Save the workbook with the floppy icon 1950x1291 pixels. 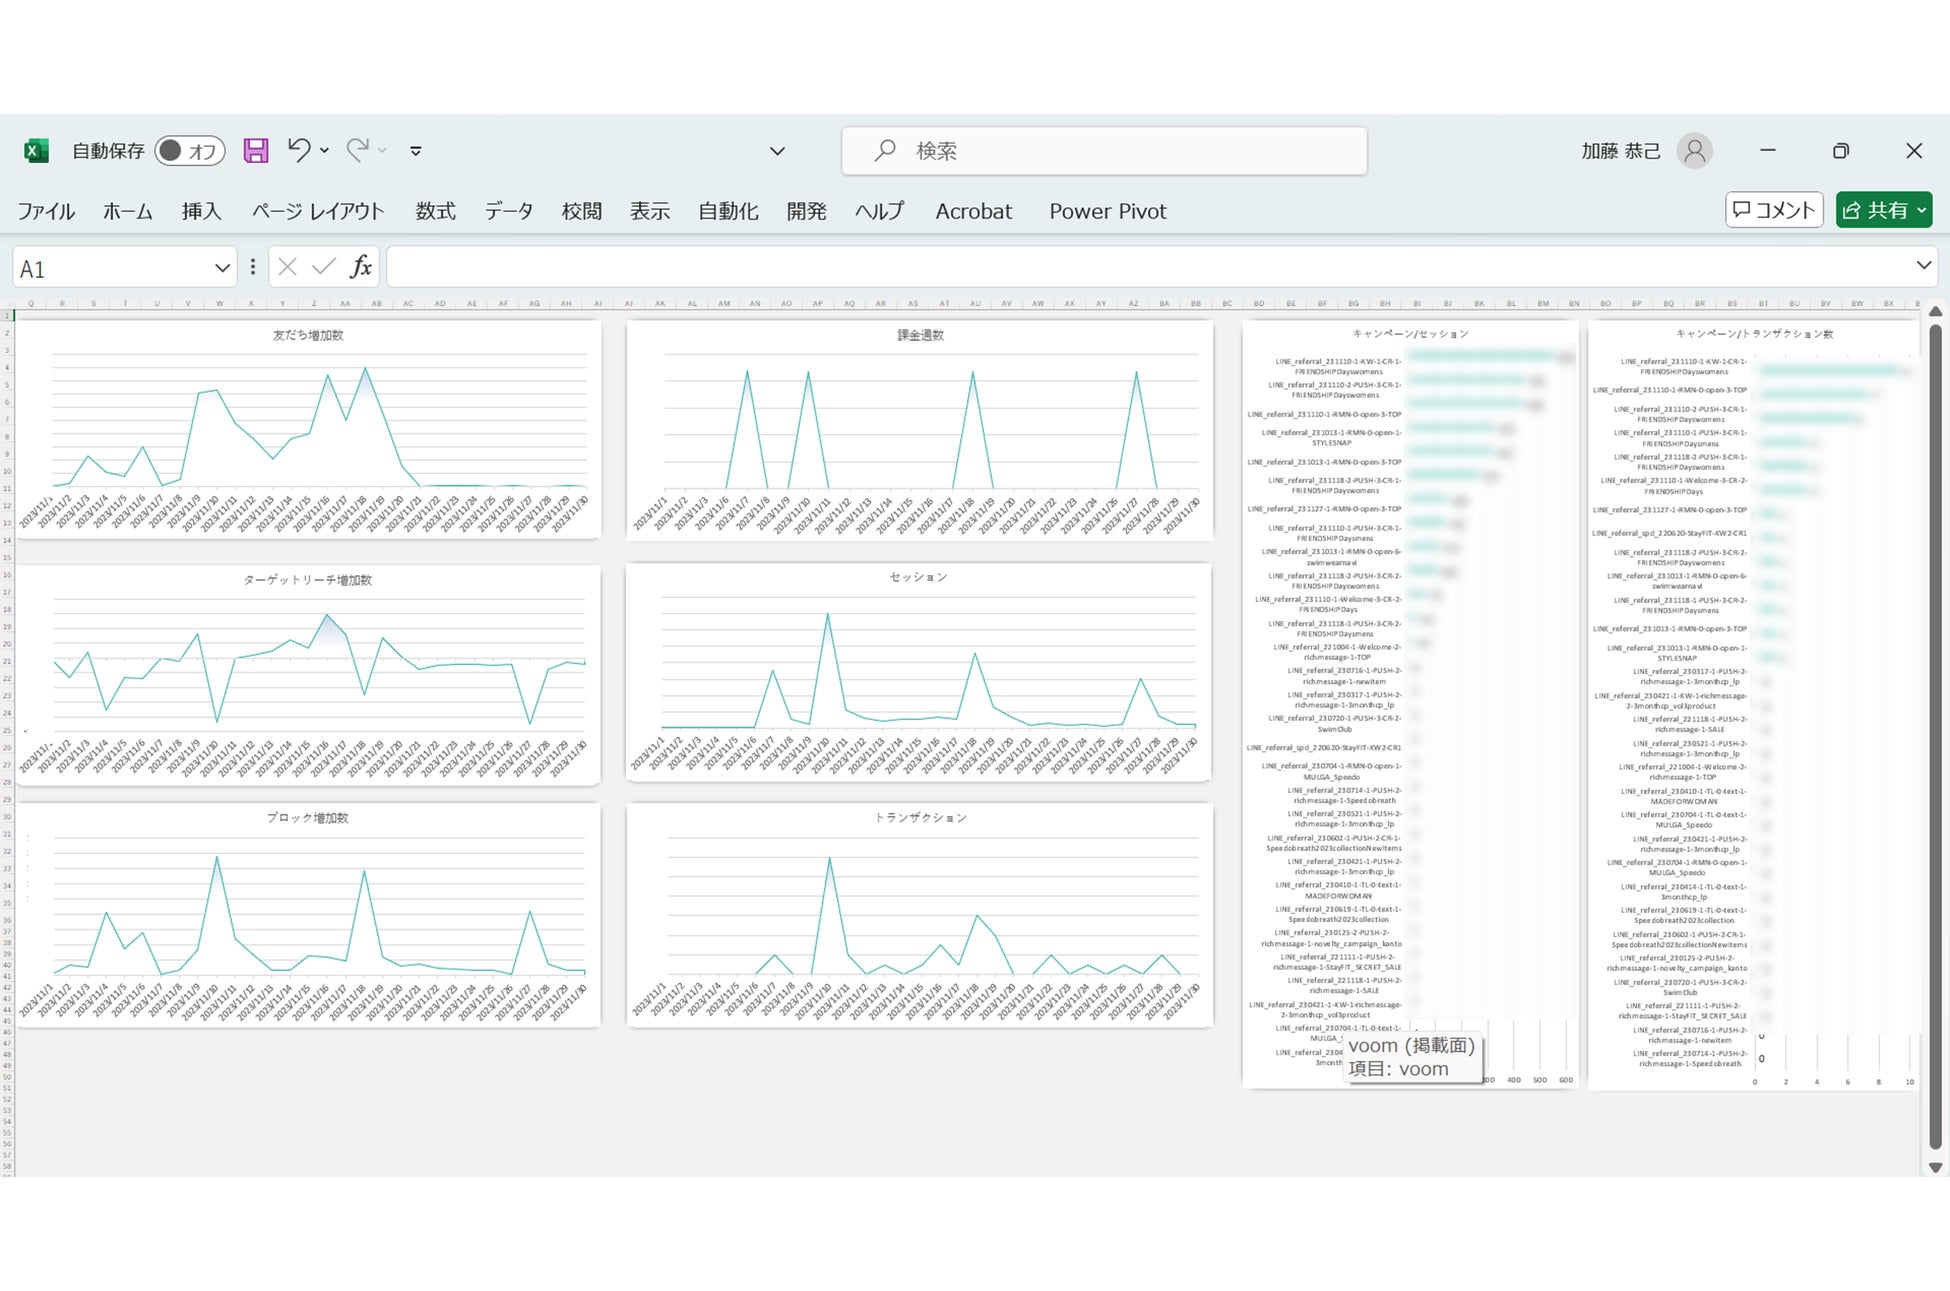pos(256,151)
